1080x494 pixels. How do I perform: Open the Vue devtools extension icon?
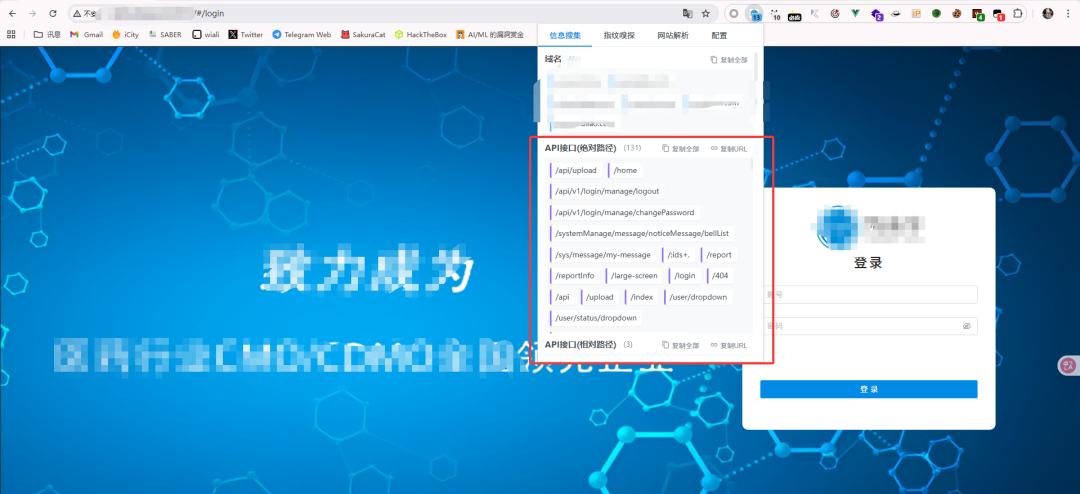pos(855,13)
